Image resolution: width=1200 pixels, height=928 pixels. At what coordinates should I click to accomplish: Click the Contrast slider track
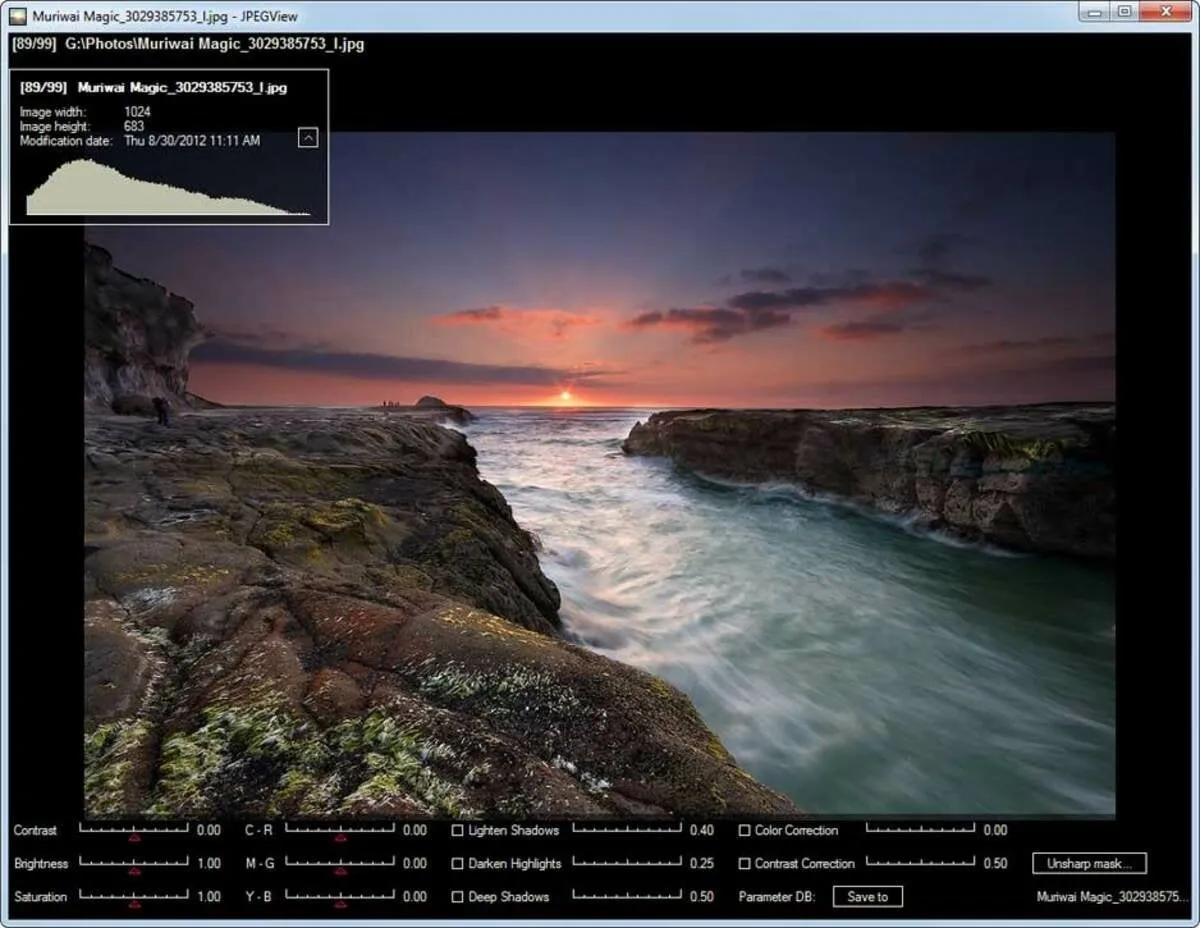134,829
